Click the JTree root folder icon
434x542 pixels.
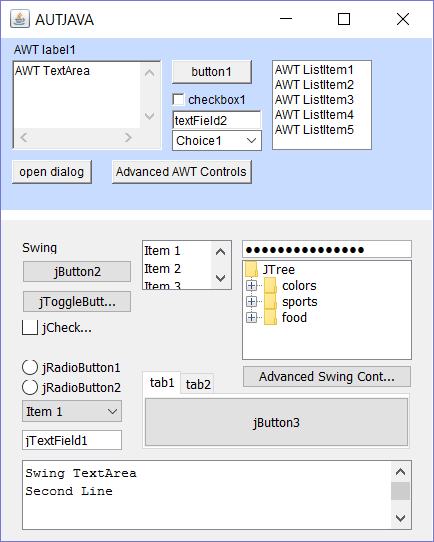(251, 269)
